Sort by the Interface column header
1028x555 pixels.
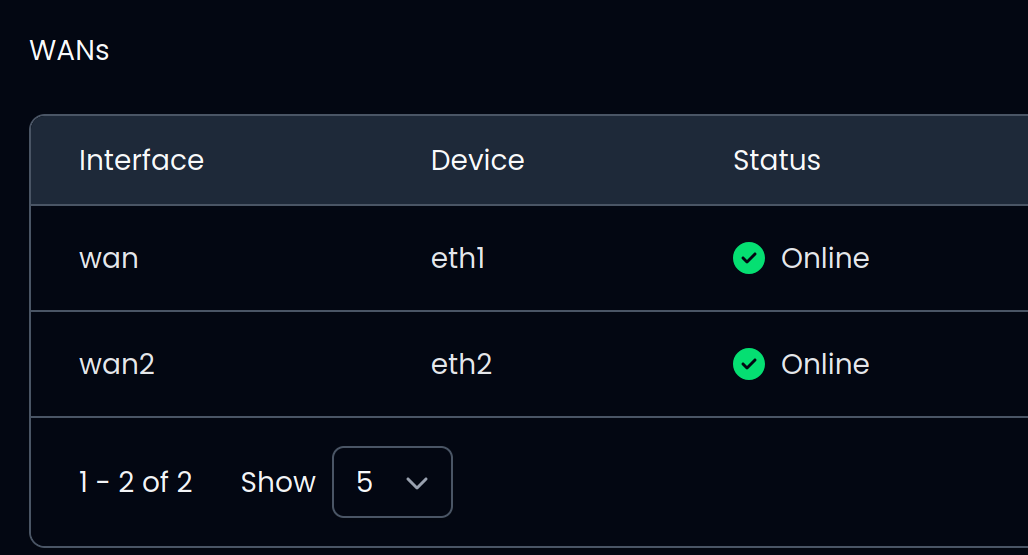tap(142, 161)
